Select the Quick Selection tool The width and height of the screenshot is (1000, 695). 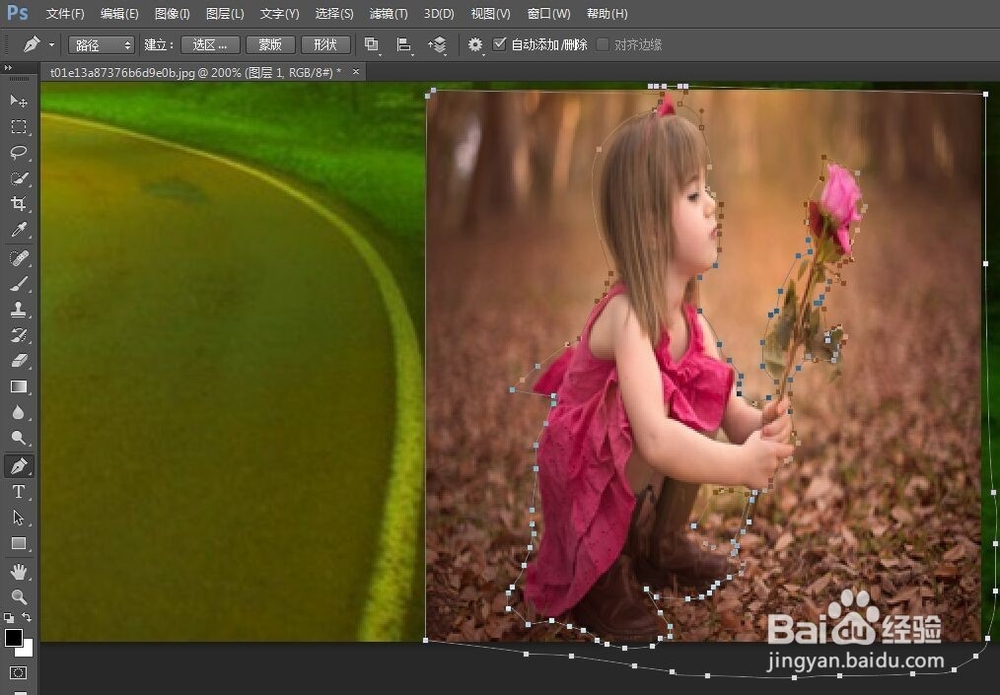click(x=18, y=178)
